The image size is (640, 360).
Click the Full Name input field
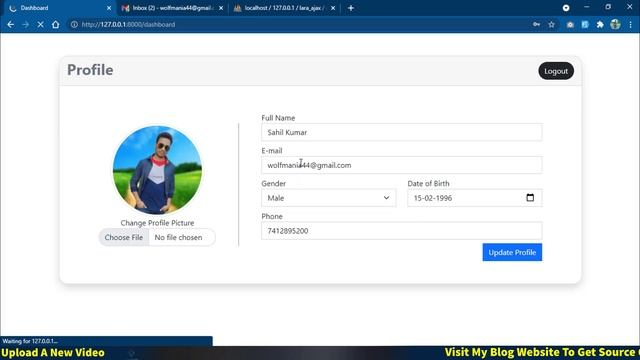(402, 132)
